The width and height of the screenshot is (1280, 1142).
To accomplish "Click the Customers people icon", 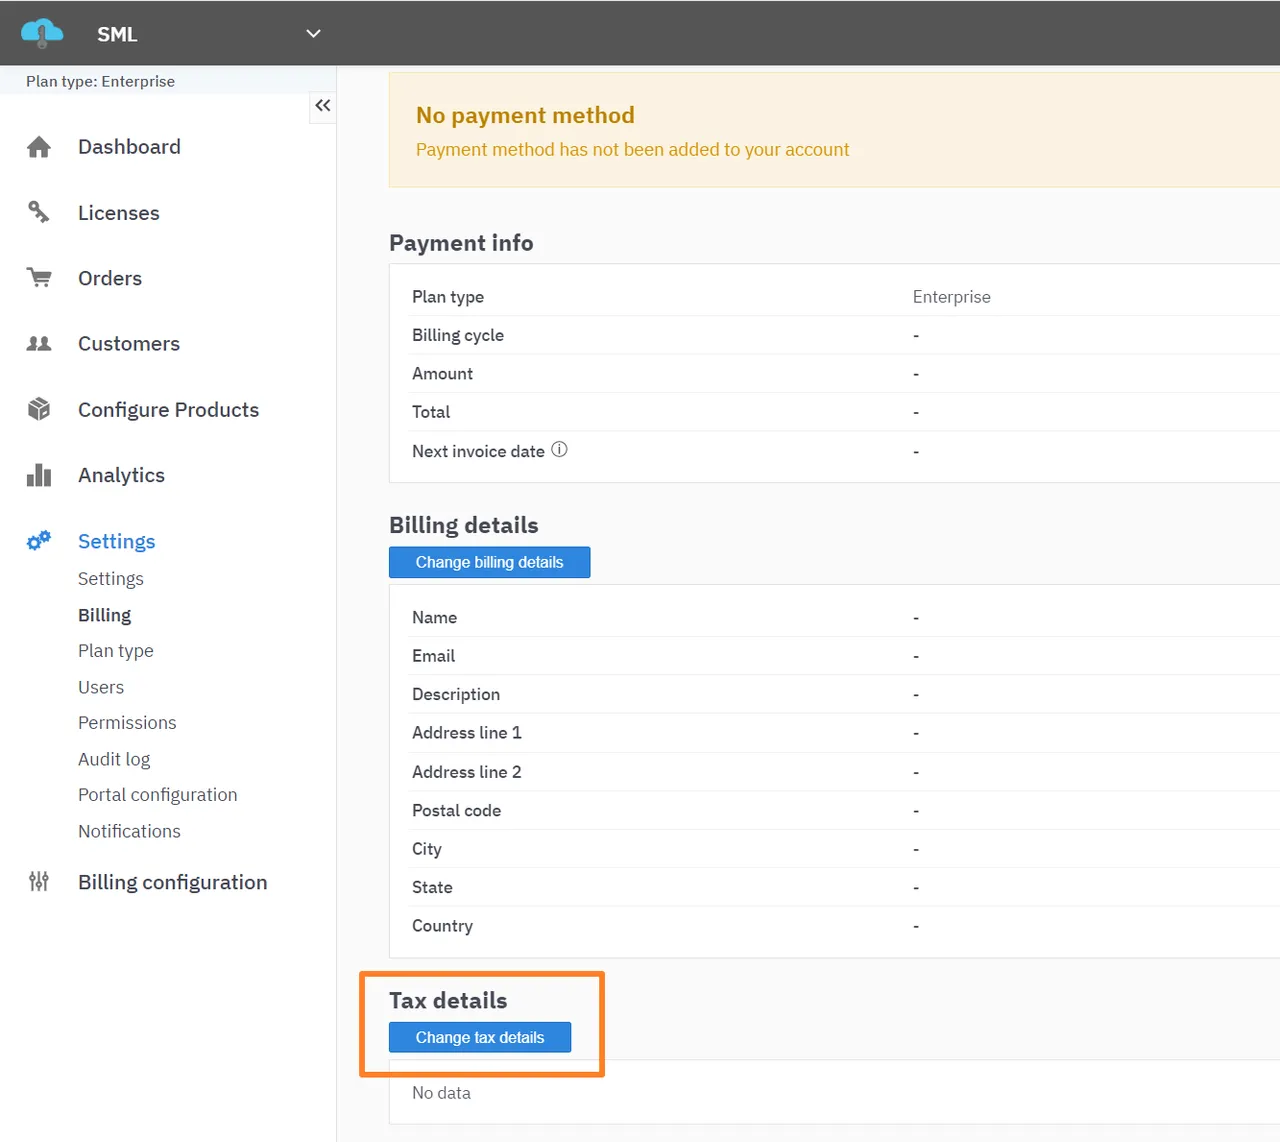I will (38, 343).
